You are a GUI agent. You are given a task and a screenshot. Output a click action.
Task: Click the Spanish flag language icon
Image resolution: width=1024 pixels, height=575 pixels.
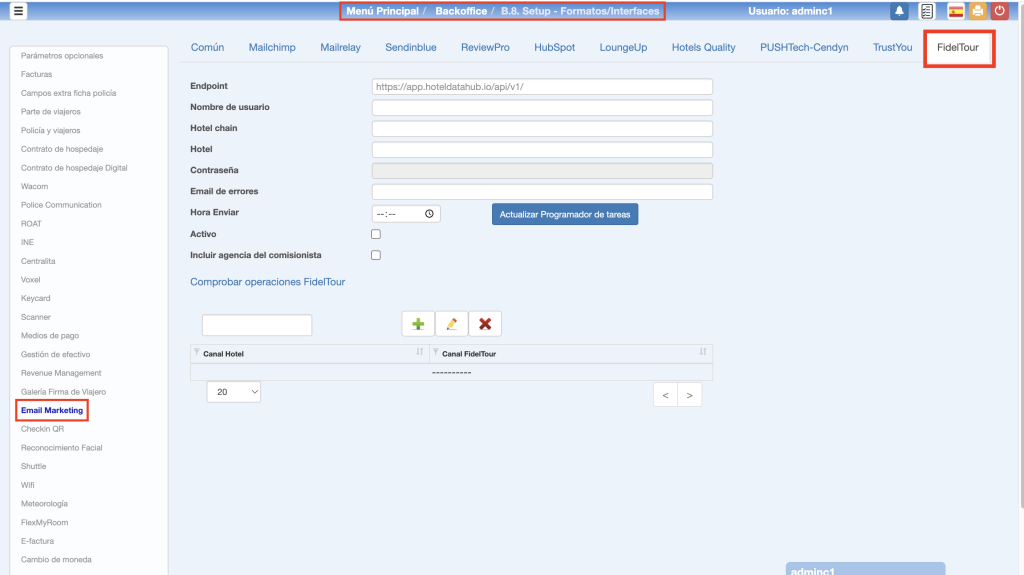coord(955,11)
